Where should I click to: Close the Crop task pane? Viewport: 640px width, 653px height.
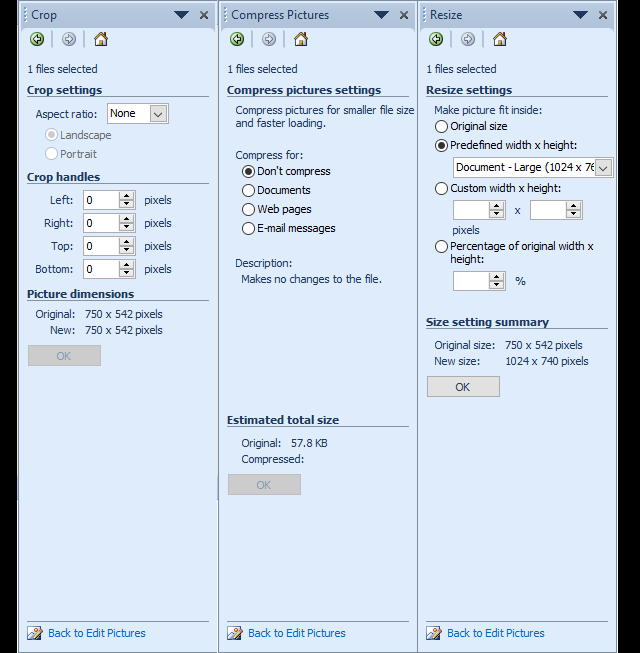[204, 15]
